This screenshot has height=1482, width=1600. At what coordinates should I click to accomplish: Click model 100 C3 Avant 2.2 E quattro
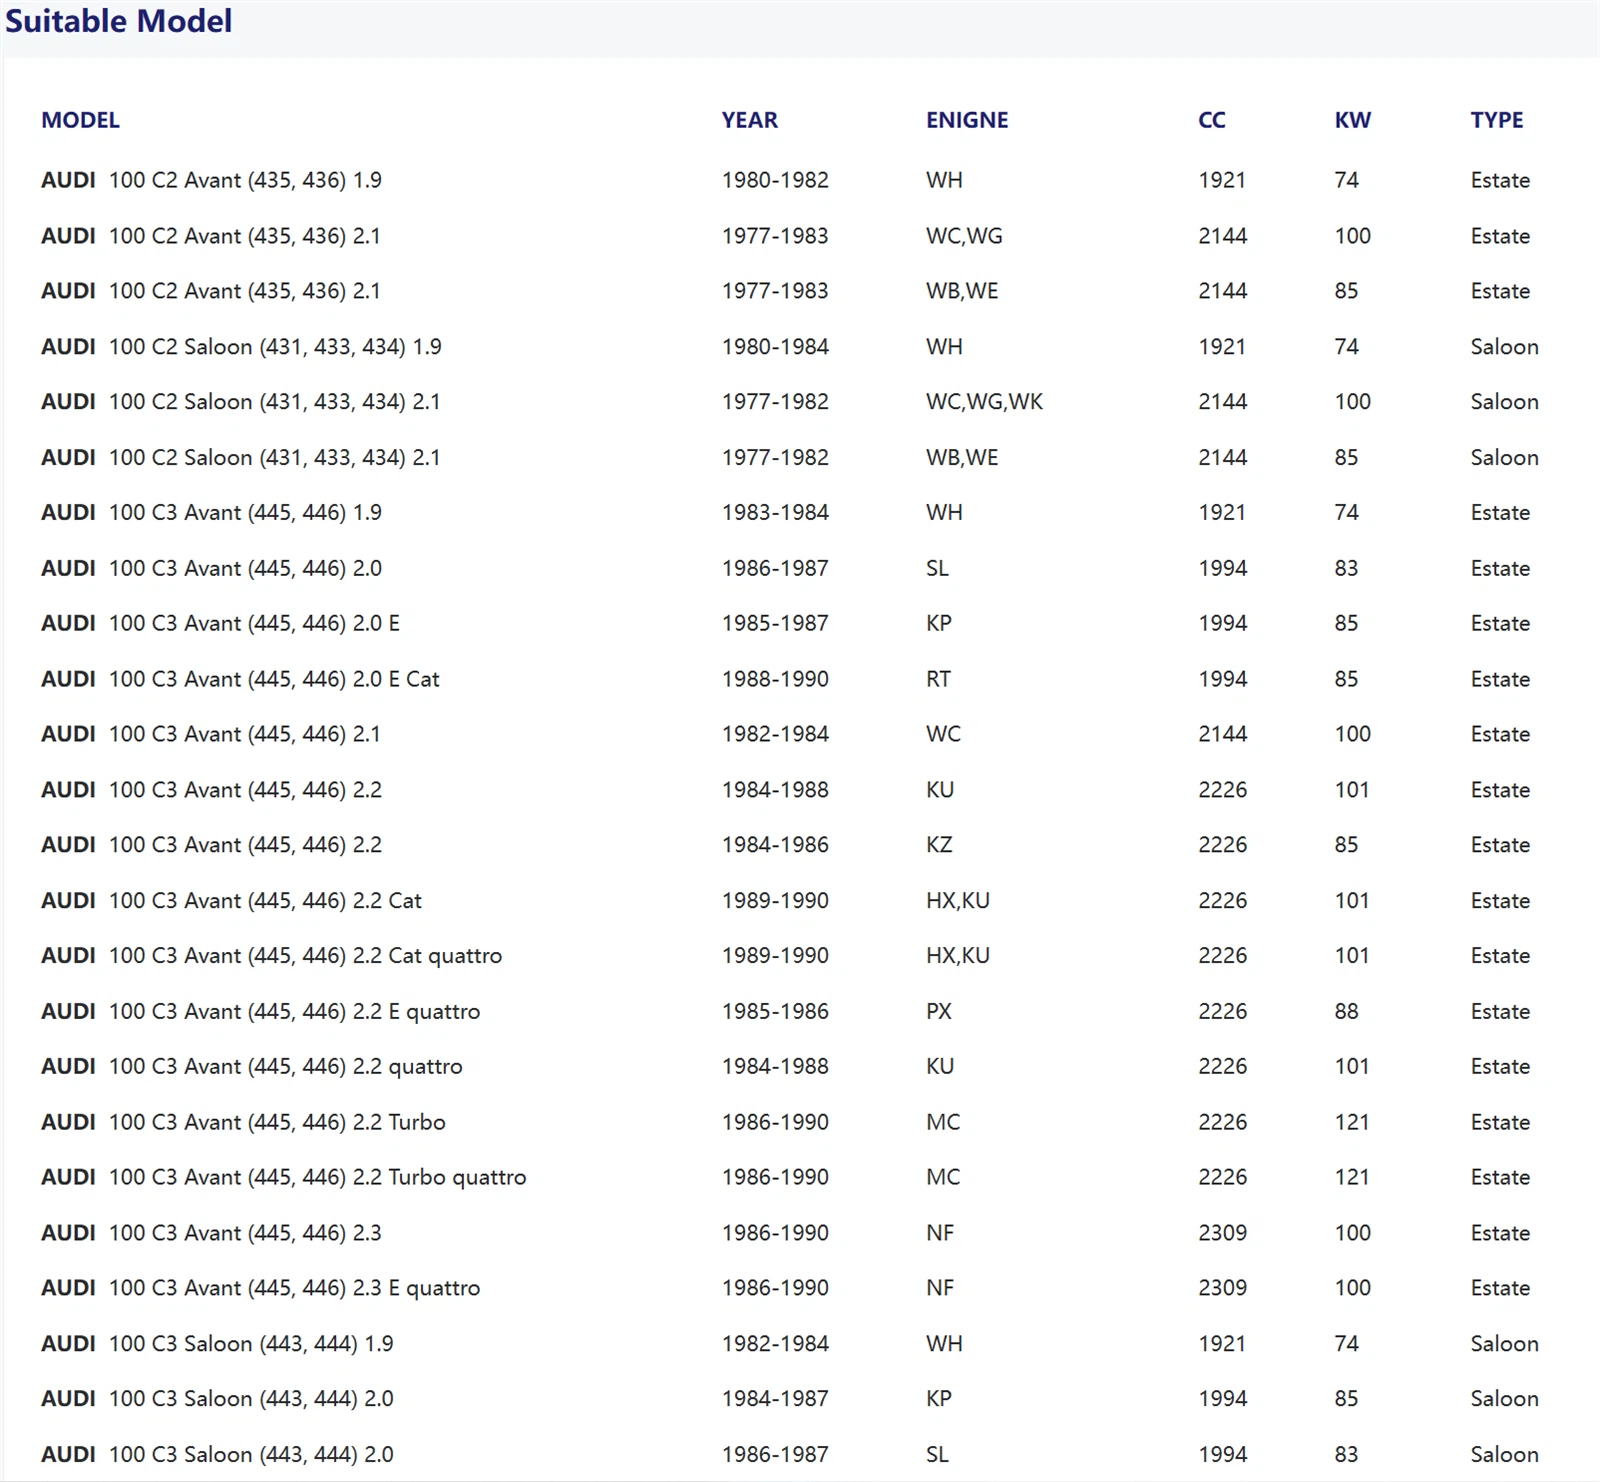click(294, 1011)
